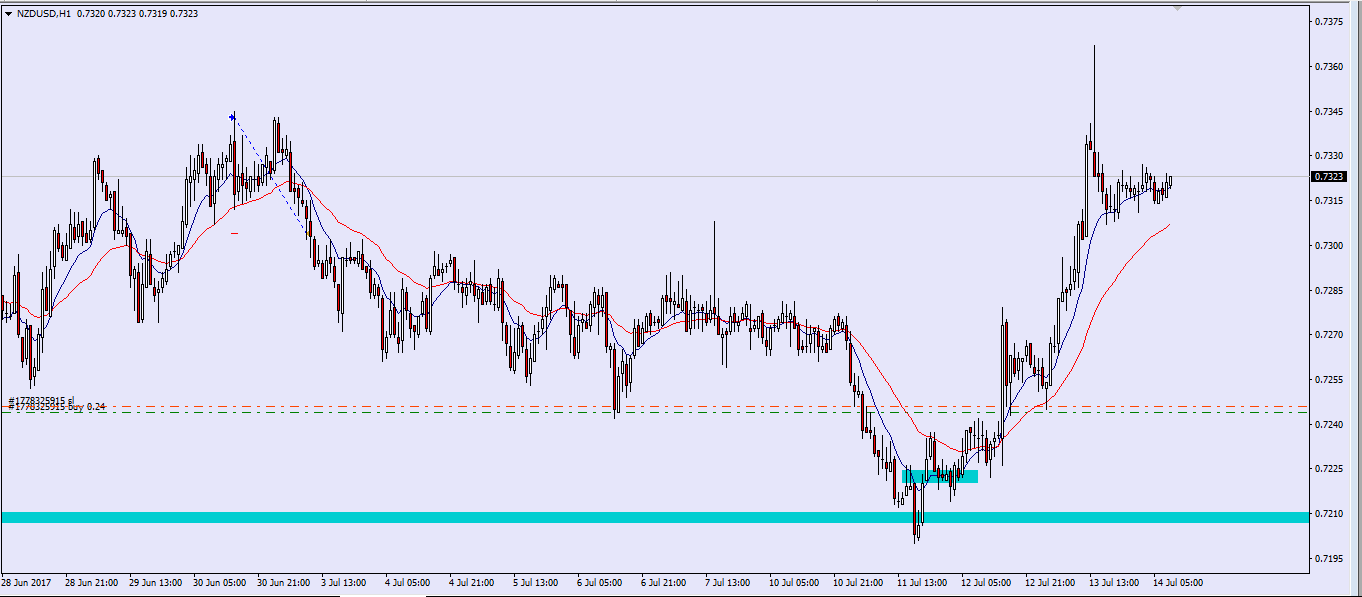Click the 0.7320 open price in header

click(x=90, y=15)
